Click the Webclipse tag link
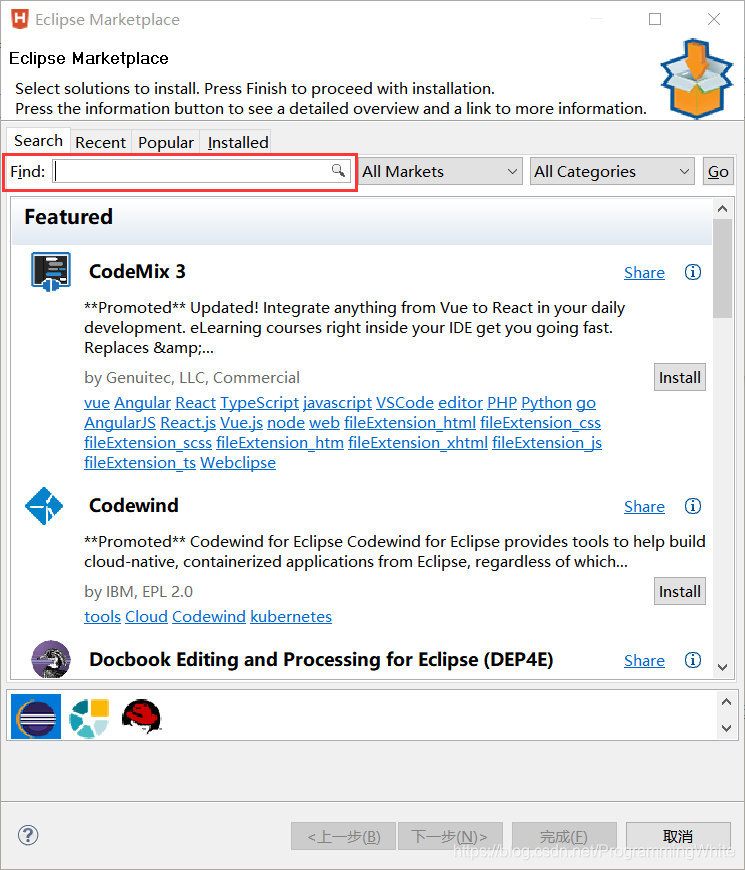This screenshot has width=745, height=870. [238, 463]
